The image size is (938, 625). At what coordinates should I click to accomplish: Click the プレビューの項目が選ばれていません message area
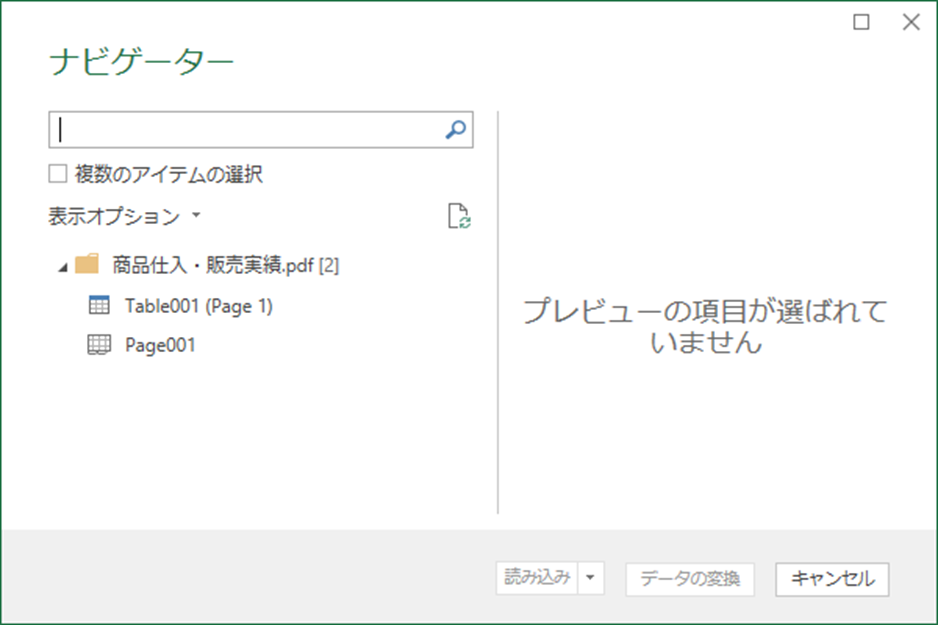[705, 326]
